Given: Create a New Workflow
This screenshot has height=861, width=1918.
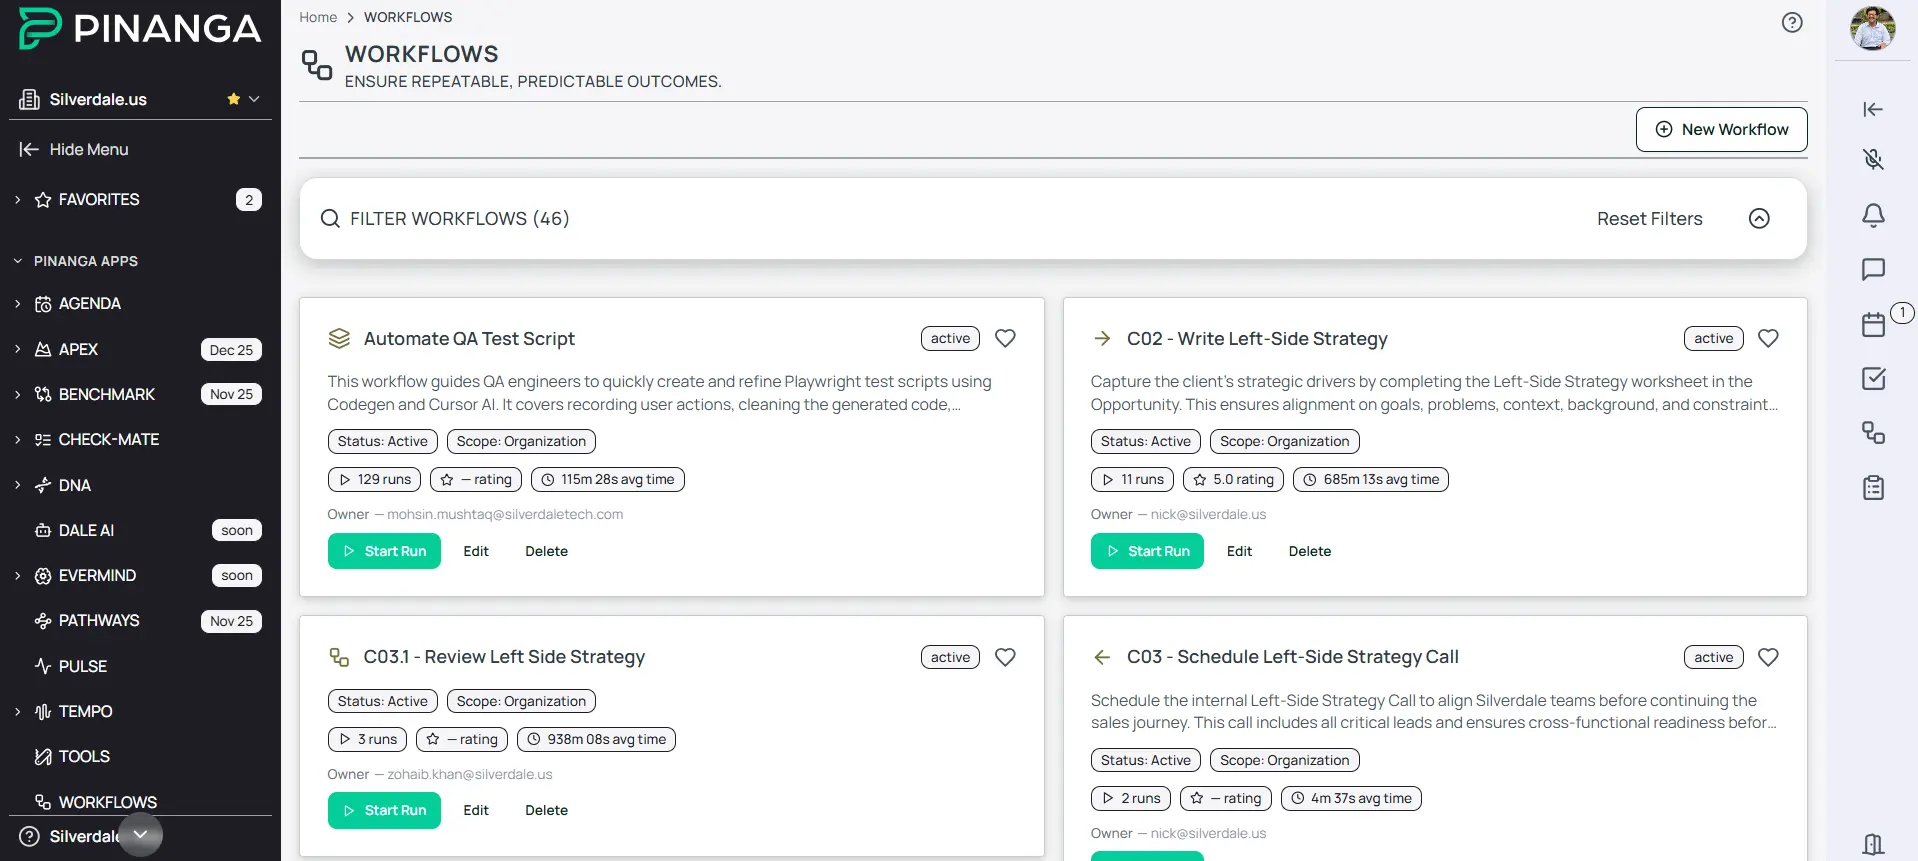Looking at the screenshot, I should 1721,129.
